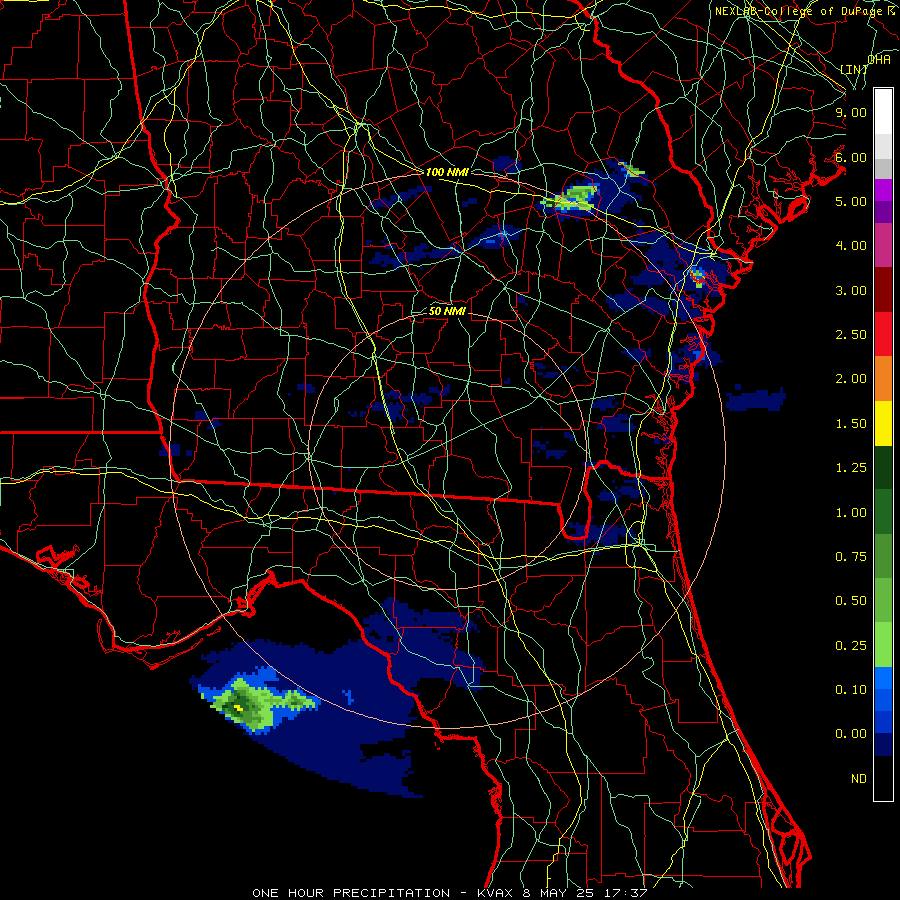This screenshot has width=900, height=900.
Task: Click the '2.50' legend value
Action: coord(851,335)
